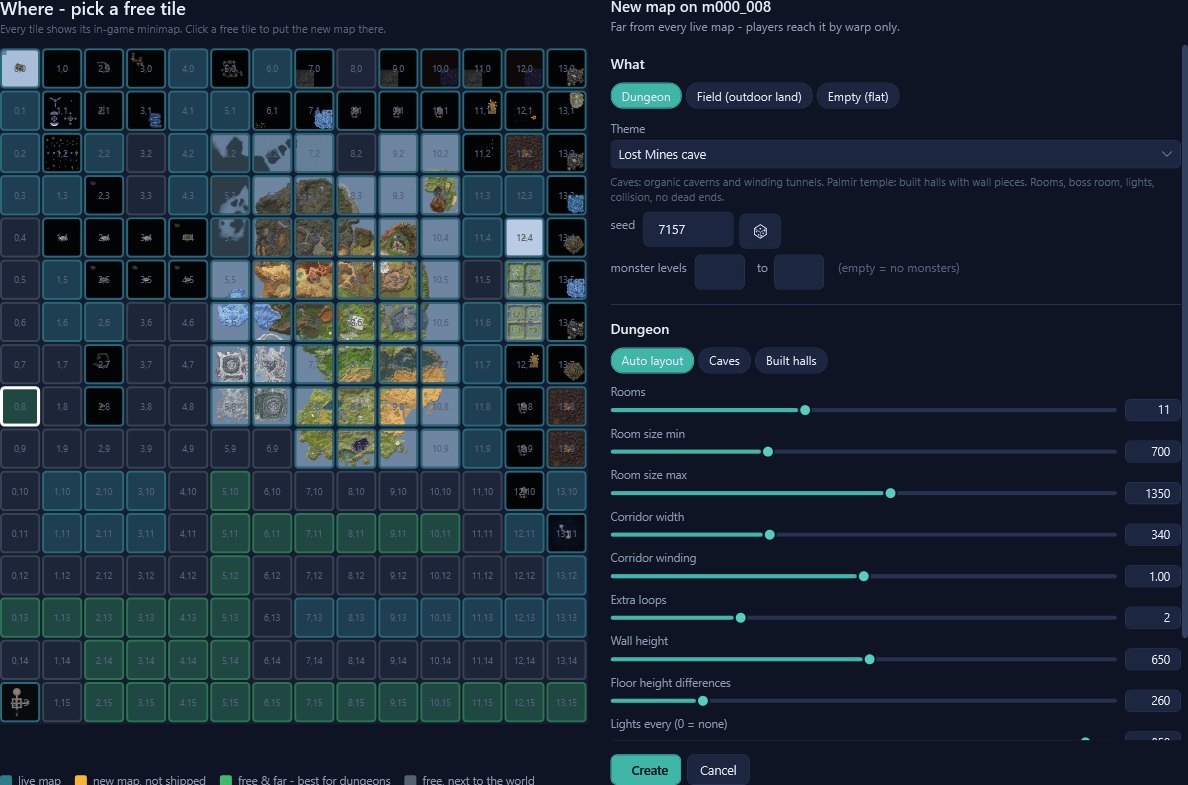The height and width of the screenshot is (785, 1188).
Task: Cancel new map creation
Action: point(717,770)
